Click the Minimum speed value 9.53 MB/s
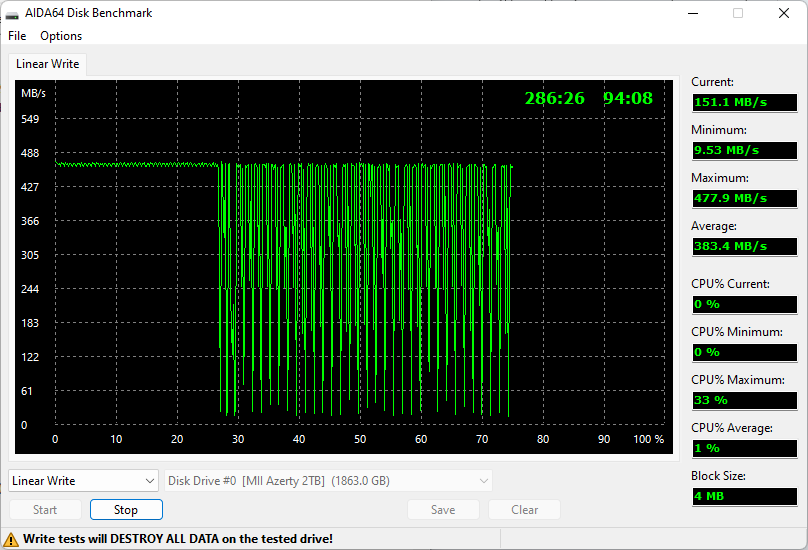 tap(745, 150)
